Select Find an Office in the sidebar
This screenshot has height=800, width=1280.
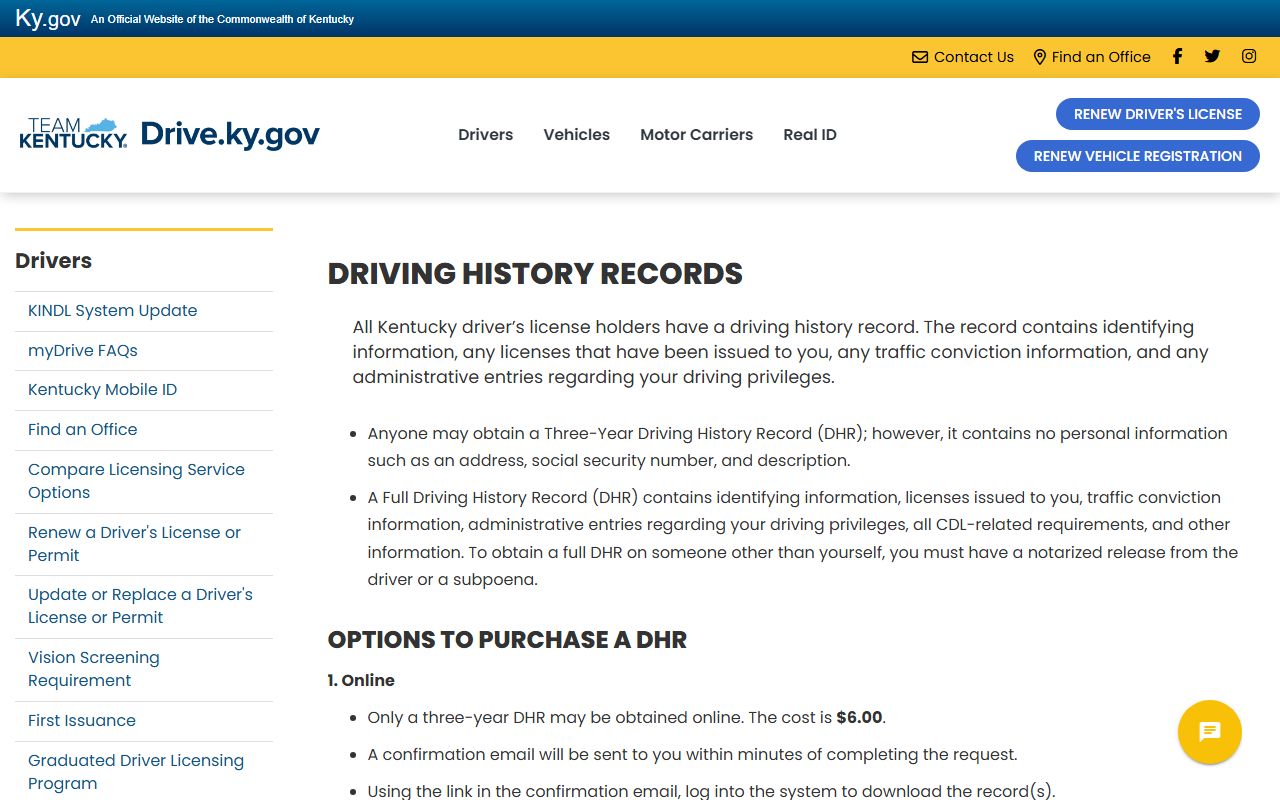83,430
